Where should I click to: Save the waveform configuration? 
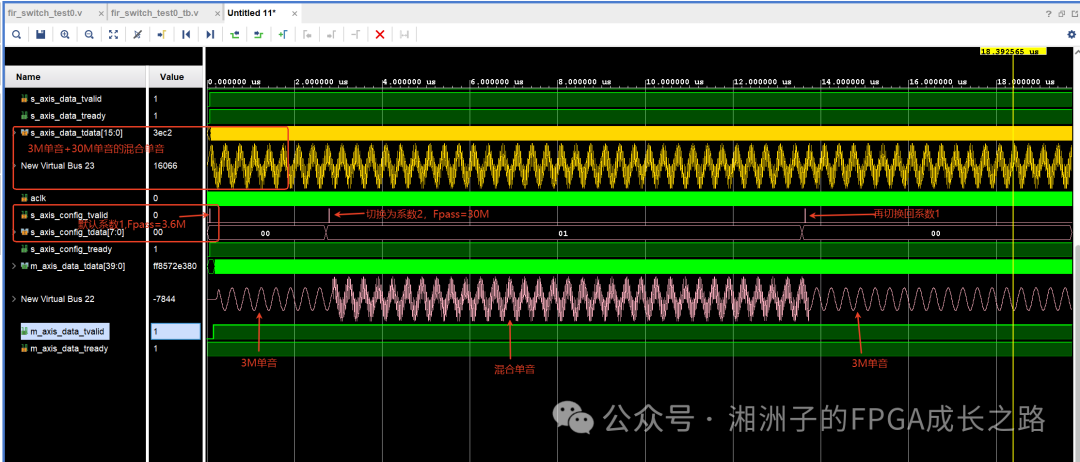coord(40,34)
